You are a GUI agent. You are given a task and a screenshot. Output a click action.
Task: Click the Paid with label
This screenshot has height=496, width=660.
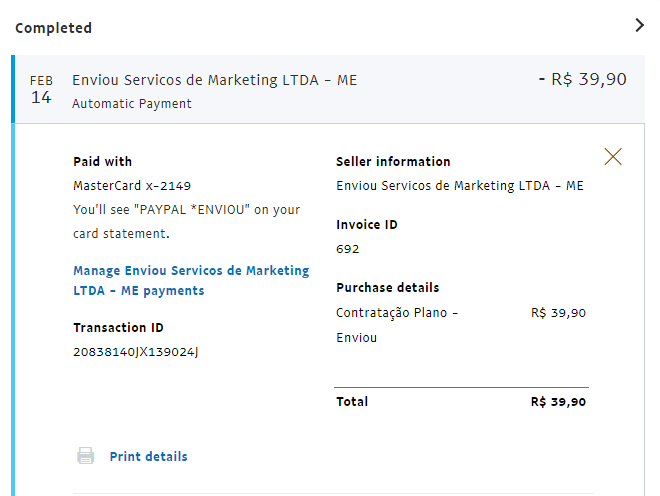pyautogui.click(x=102, y=161)
